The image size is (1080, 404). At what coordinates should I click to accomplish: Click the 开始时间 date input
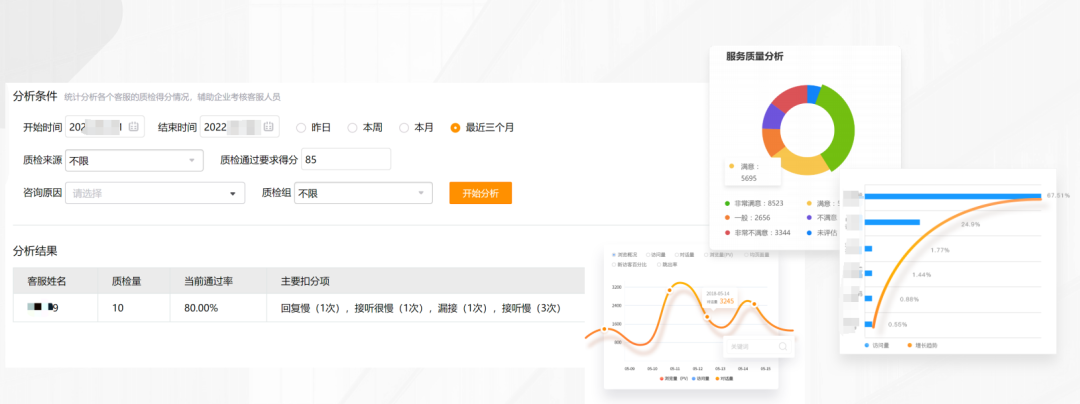click(x=105, y=127)
